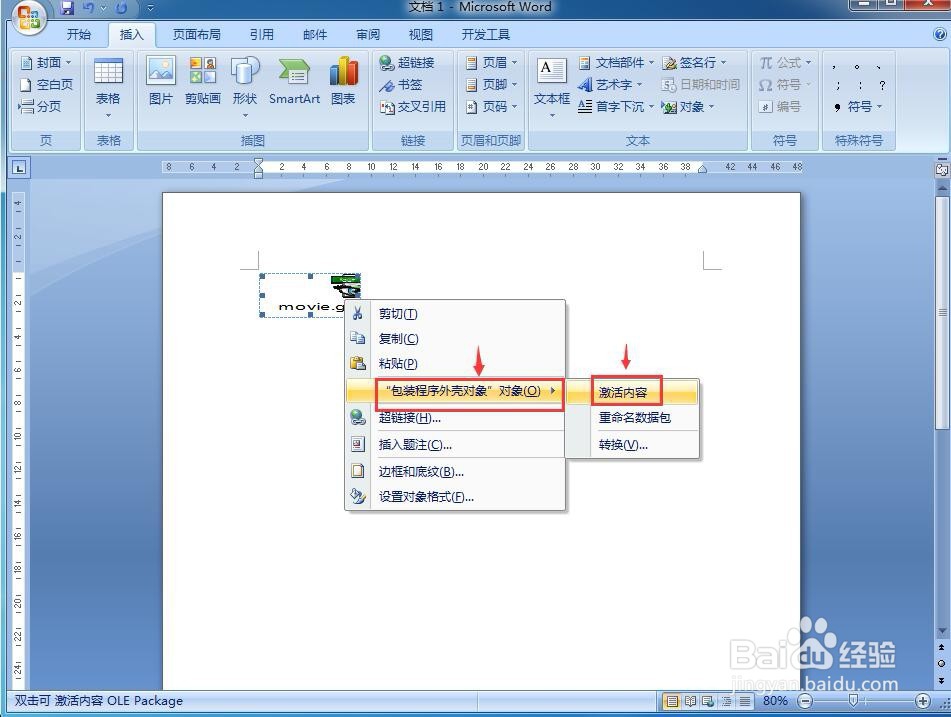Screen dimensions: 951x717
Task: Switch to the References (引用) tab
Action: [x=261, y=35]
